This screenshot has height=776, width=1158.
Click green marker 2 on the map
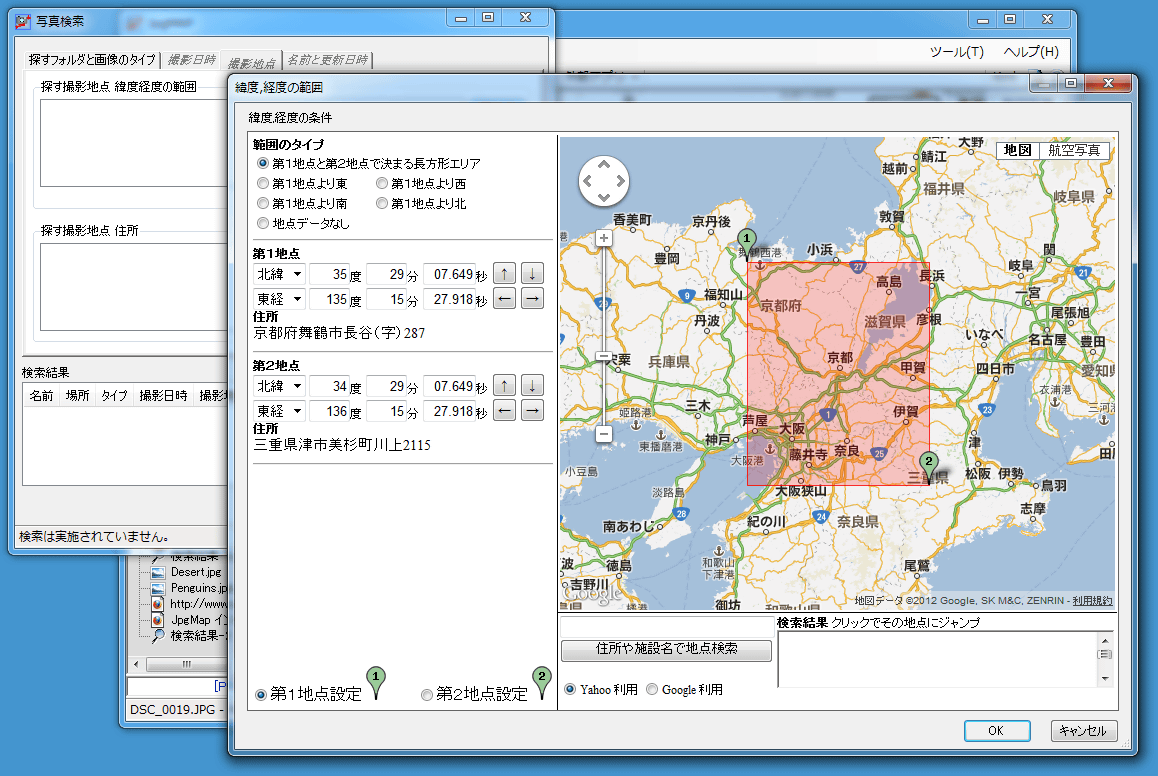click(x=928, y=464)
